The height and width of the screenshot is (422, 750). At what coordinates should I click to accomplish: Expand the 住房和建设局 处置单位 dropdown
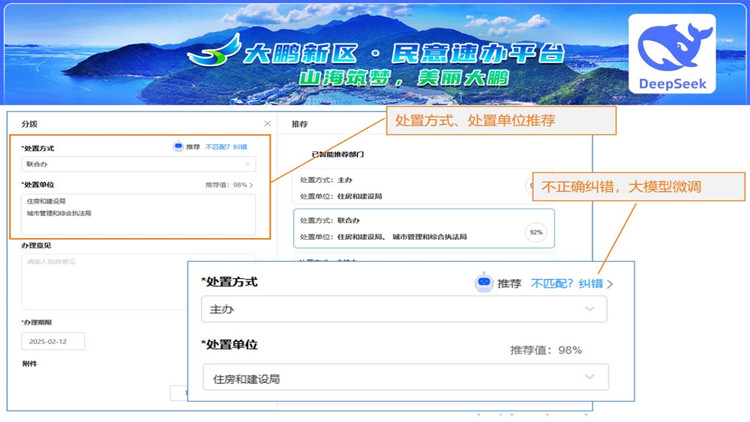point(404,378)
